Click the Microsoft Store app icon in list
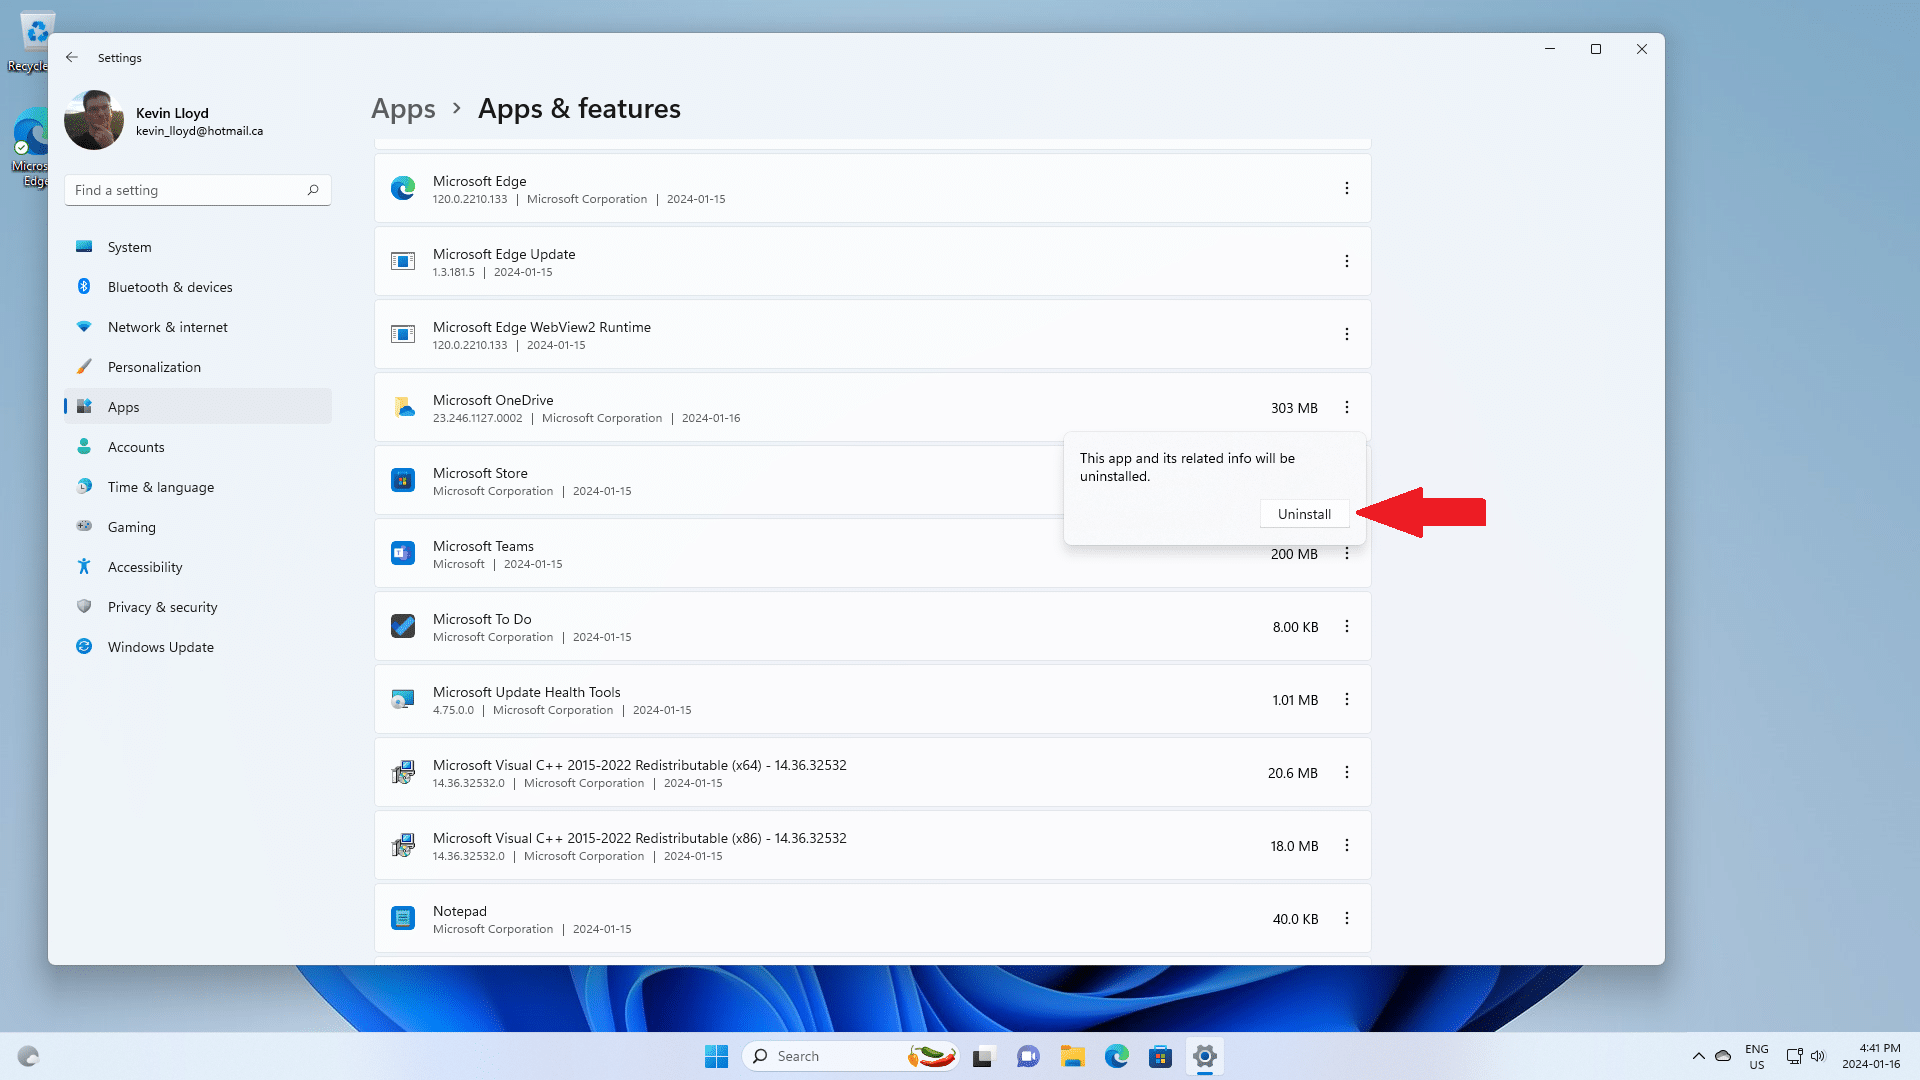Image resolution: width=1920 pixels, height=1080 pixels. coord(403,480)
